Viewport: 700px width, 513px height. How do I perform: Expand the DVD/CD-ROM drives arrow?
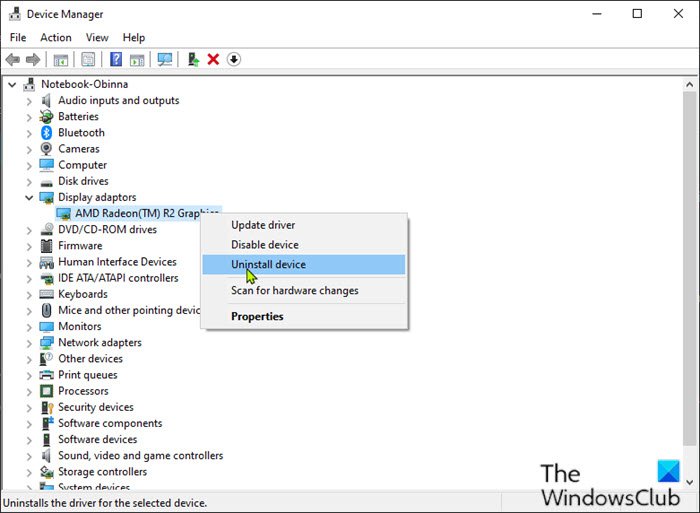tap(29, 230)
